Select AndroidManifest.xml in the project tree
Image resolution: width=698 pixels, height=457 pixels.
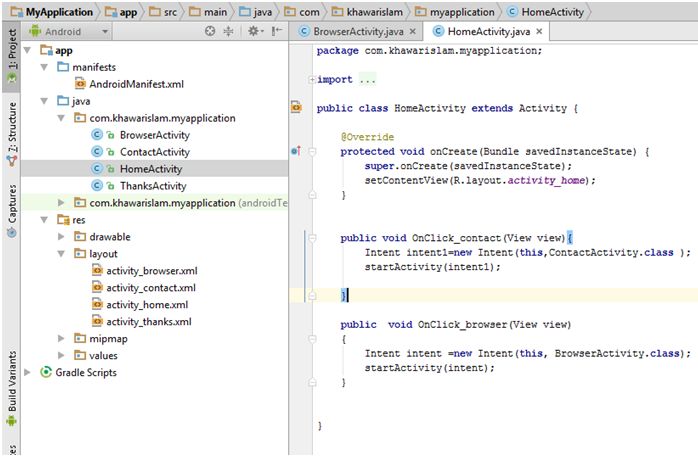click(136, 83)
